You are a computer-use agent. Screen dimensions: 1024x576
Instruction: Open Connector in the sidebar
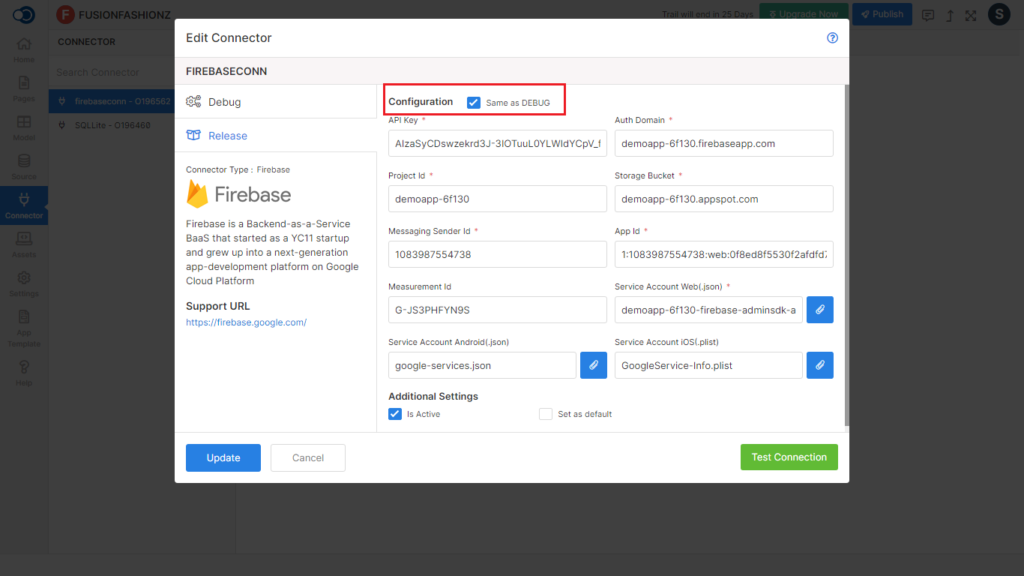(x=24, y=206)
